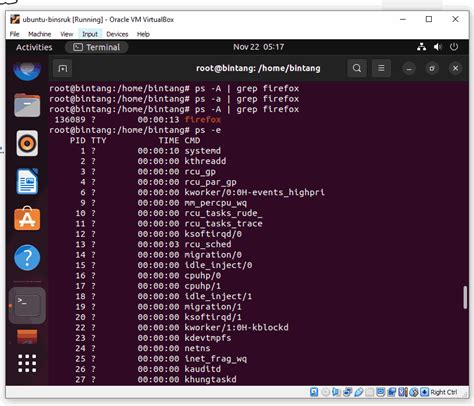
Task: Show Applications grid in the dock
Action: [27, 363]
